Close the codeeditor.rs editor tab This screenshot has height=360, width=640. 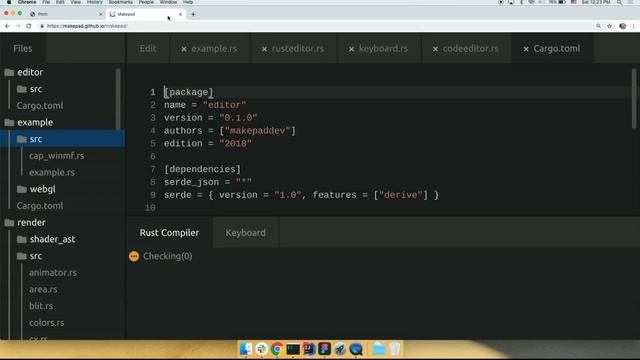pyautogui.click(x=436, y=49)
